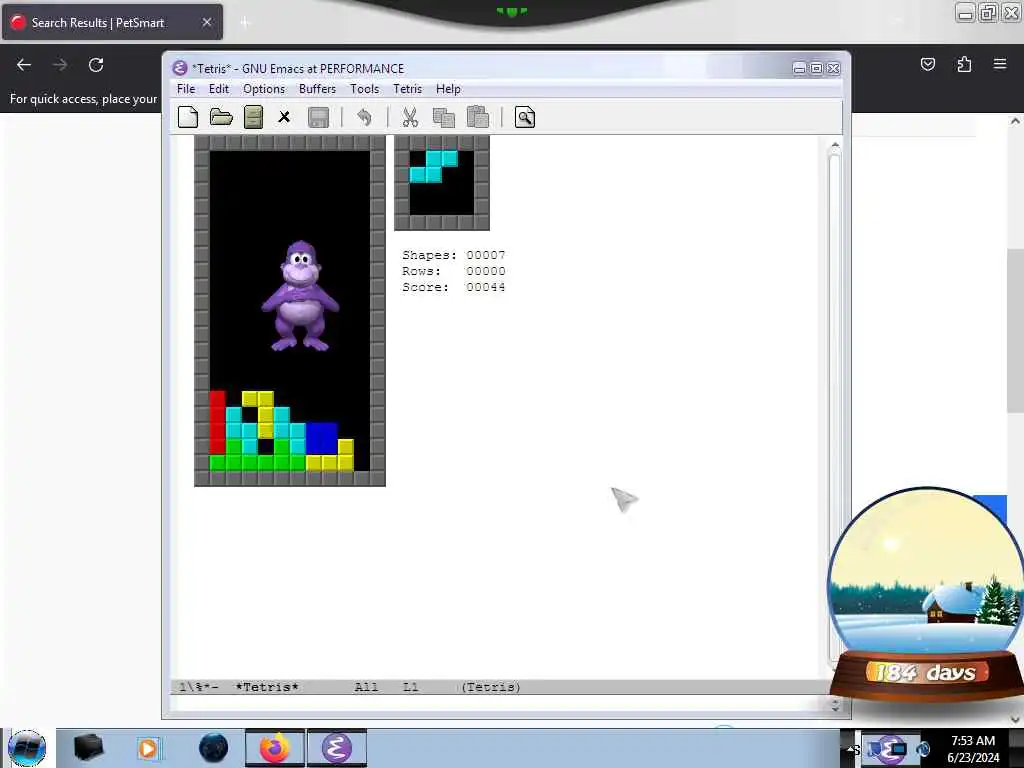
Task: Click the Search magnifier icon
Action: (524, 118)
